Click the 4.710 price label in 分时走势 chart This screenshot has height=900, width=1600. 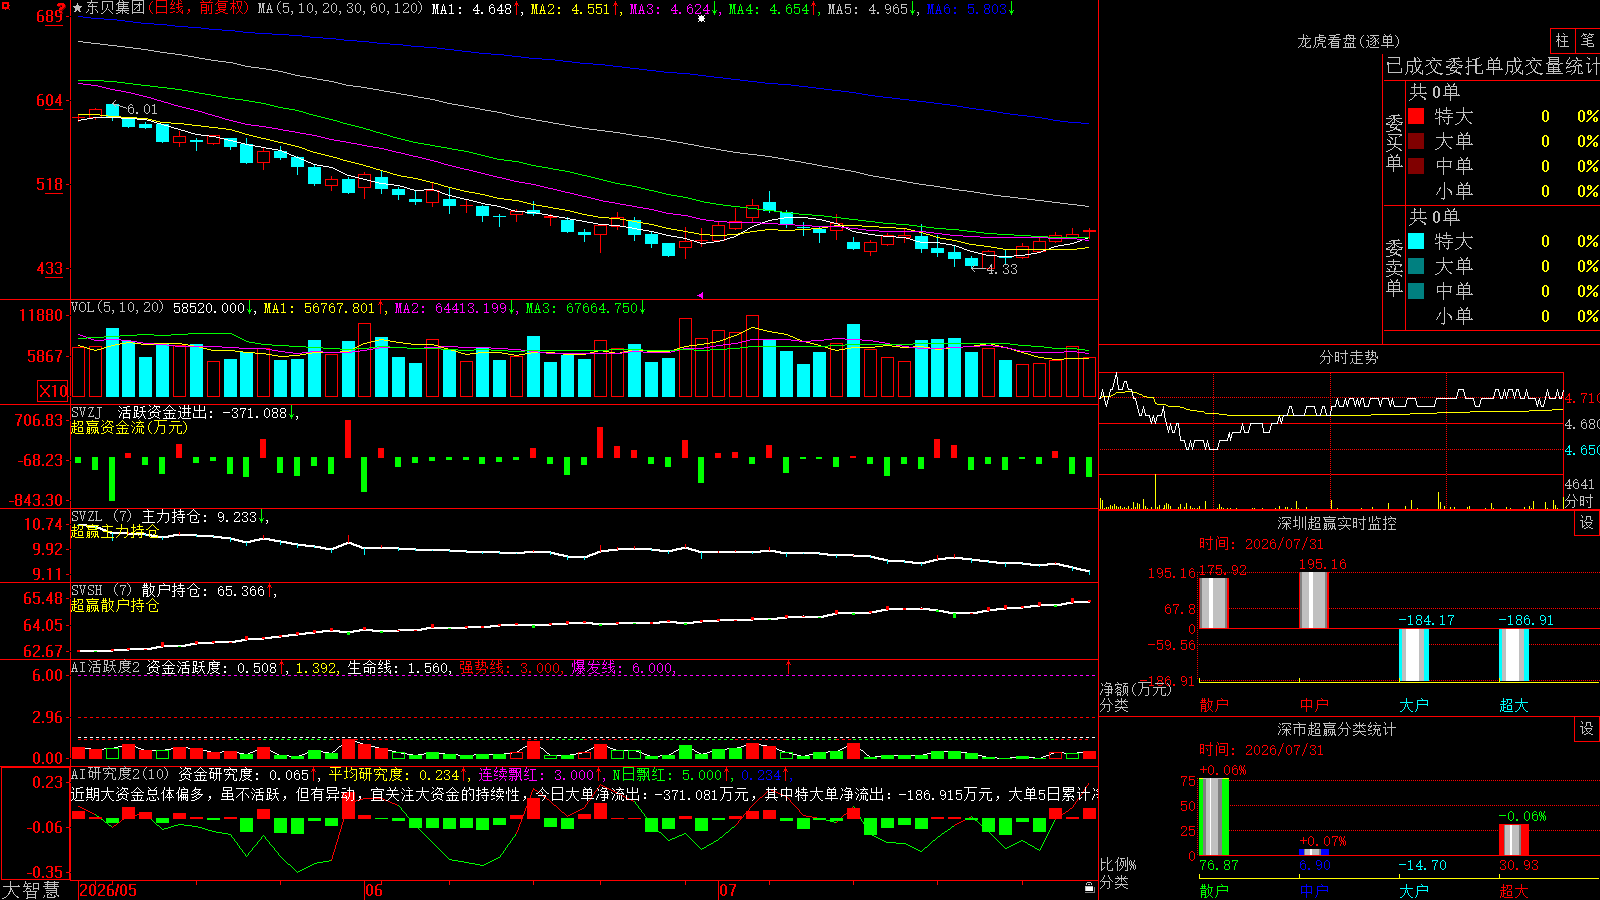(1582, 398)
